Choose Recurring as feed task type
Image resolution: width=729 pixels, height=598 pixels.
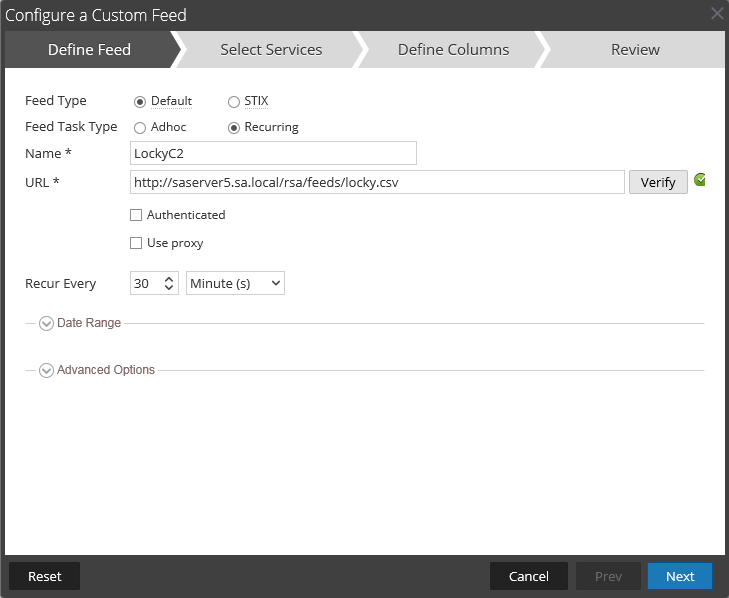pos(234,127)
